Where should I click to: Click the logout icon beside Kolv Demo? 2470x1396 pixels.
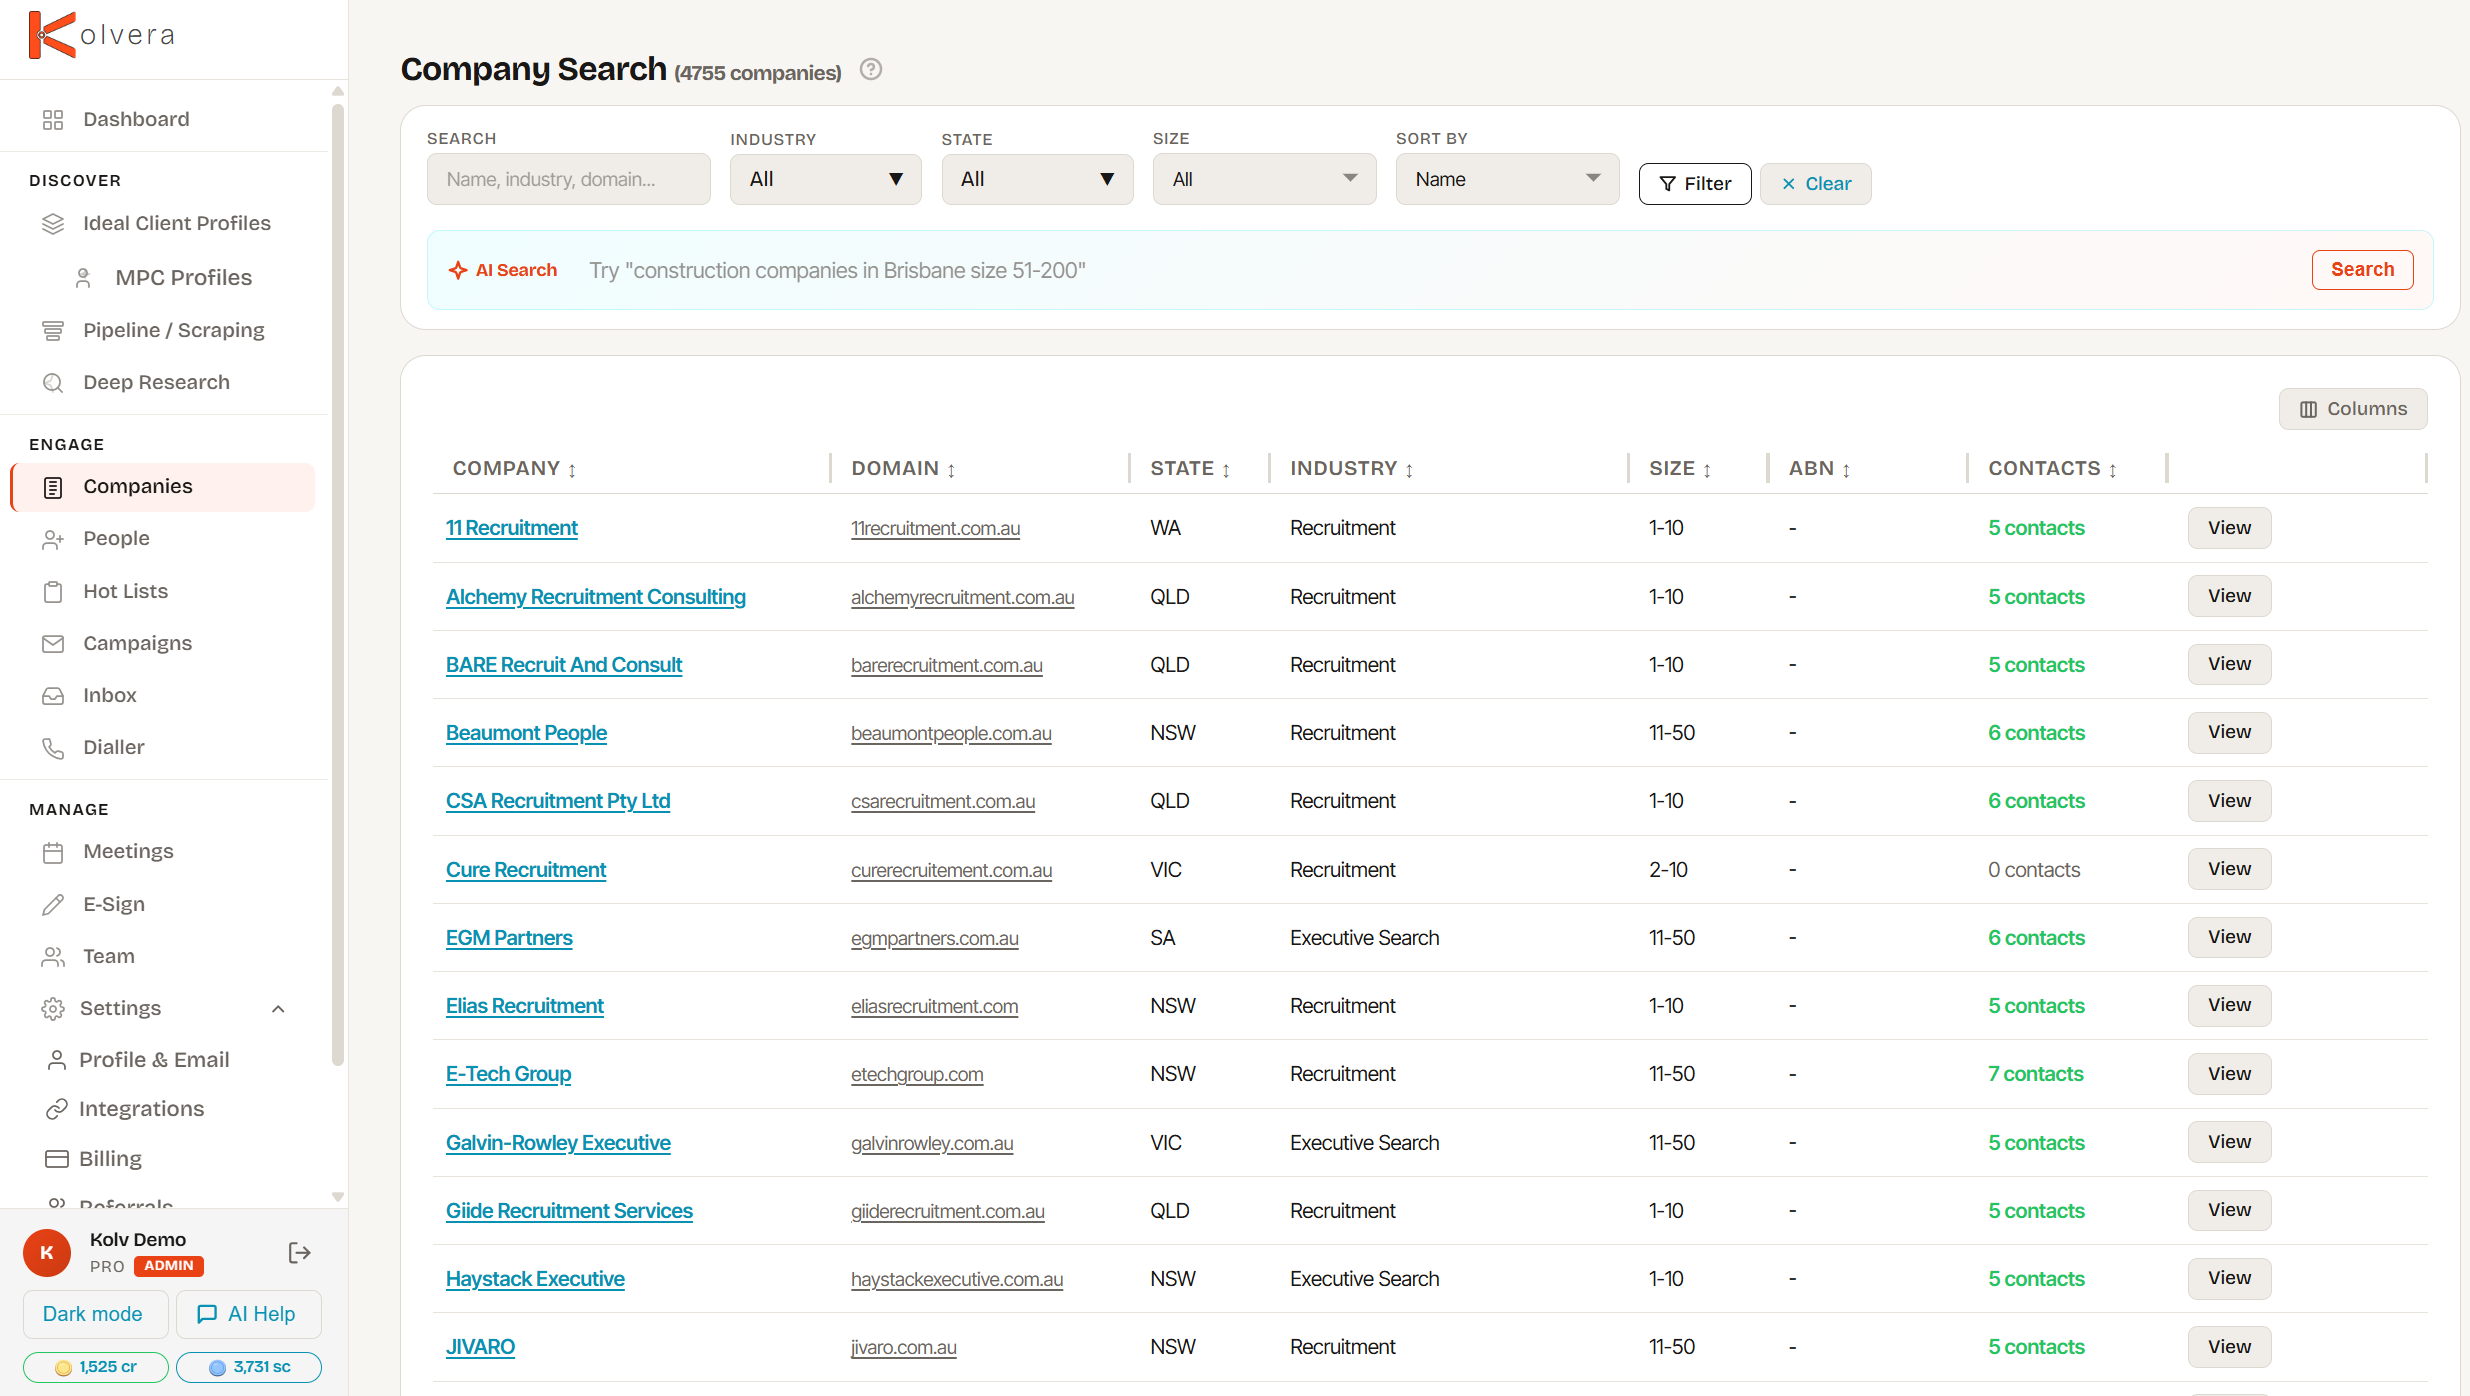(299, 1253)
